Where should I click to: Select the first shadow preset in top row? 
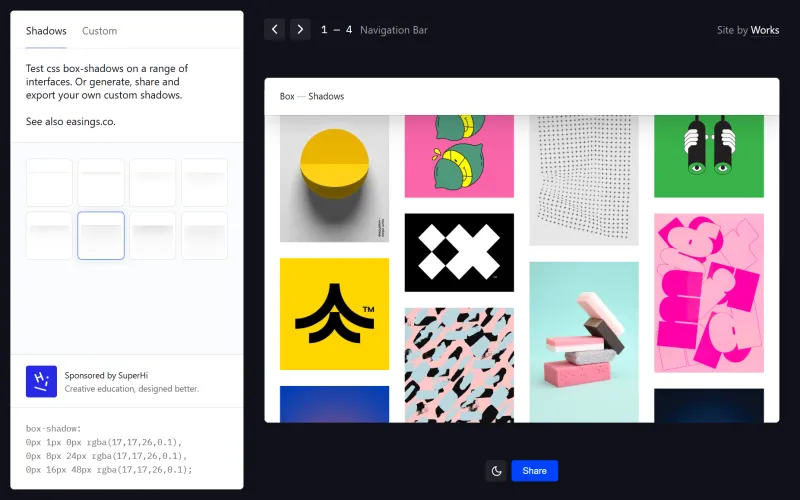pyautogui.click(x=49, y=182)
